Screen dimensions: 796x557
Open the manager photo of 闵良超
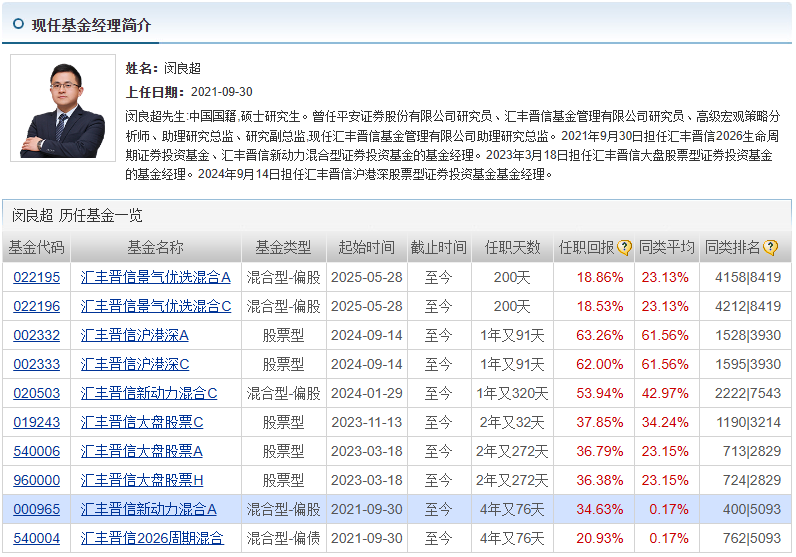click(63, 108)
